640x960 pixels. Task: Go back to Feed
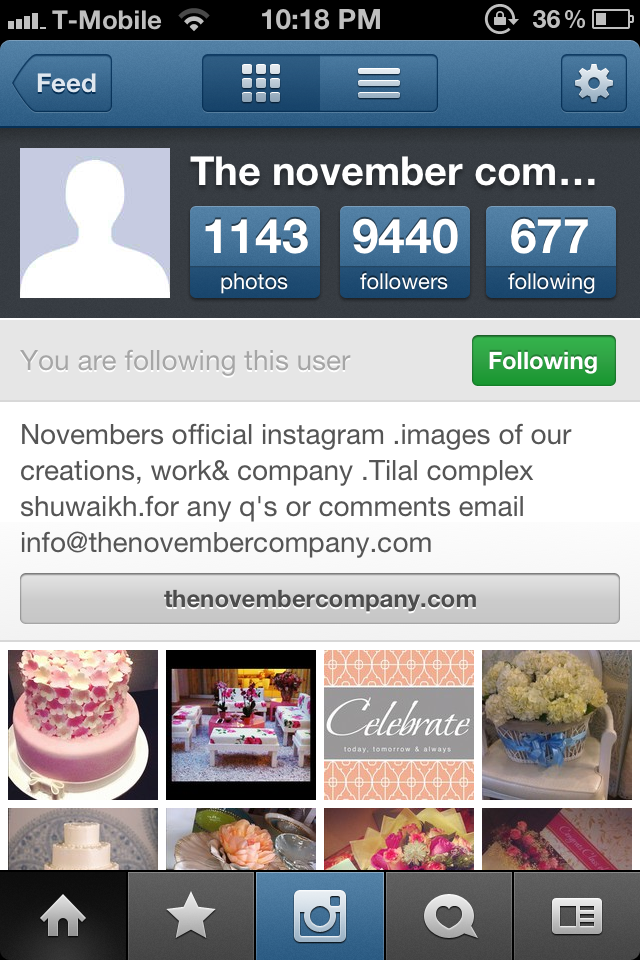pyautogui.click(x=62, y=83)
